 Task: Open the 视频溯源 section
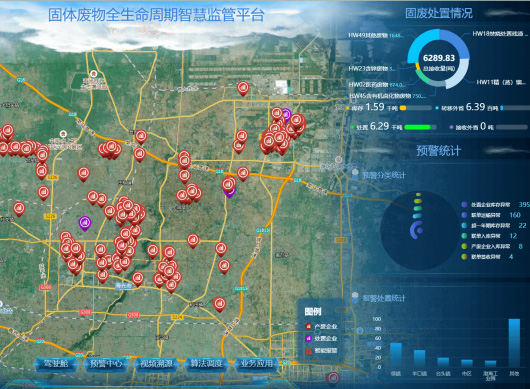tap(156, 364)
